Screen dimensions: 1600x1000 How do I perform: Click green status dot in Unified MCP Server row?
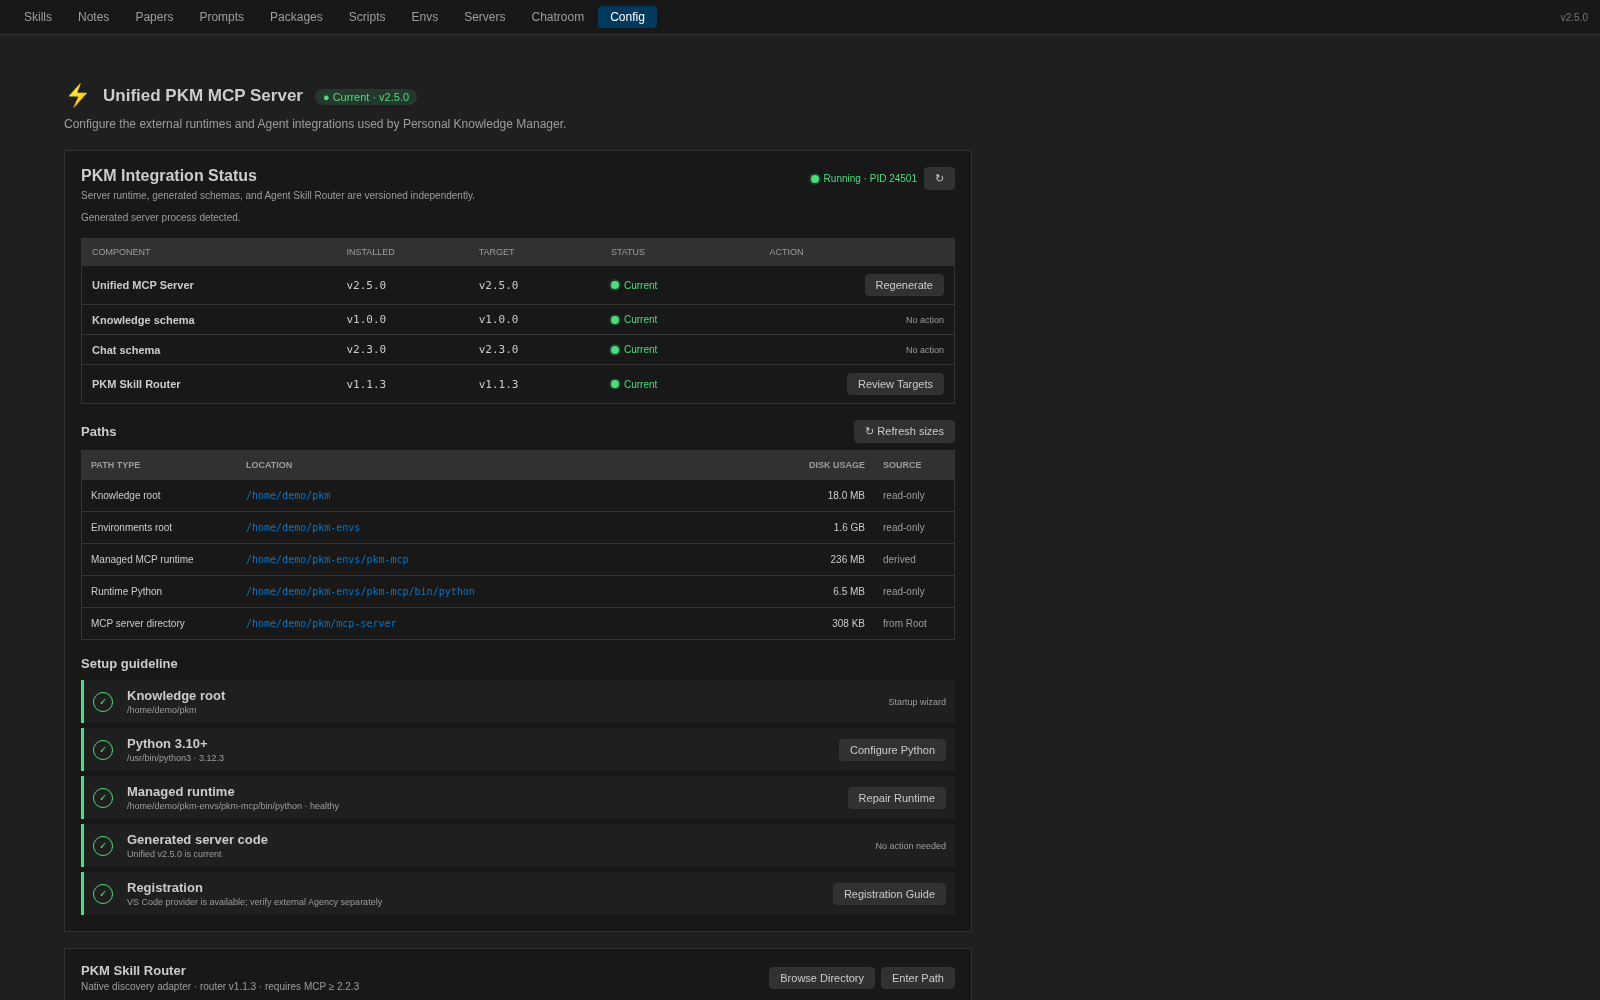coord(615,285)
